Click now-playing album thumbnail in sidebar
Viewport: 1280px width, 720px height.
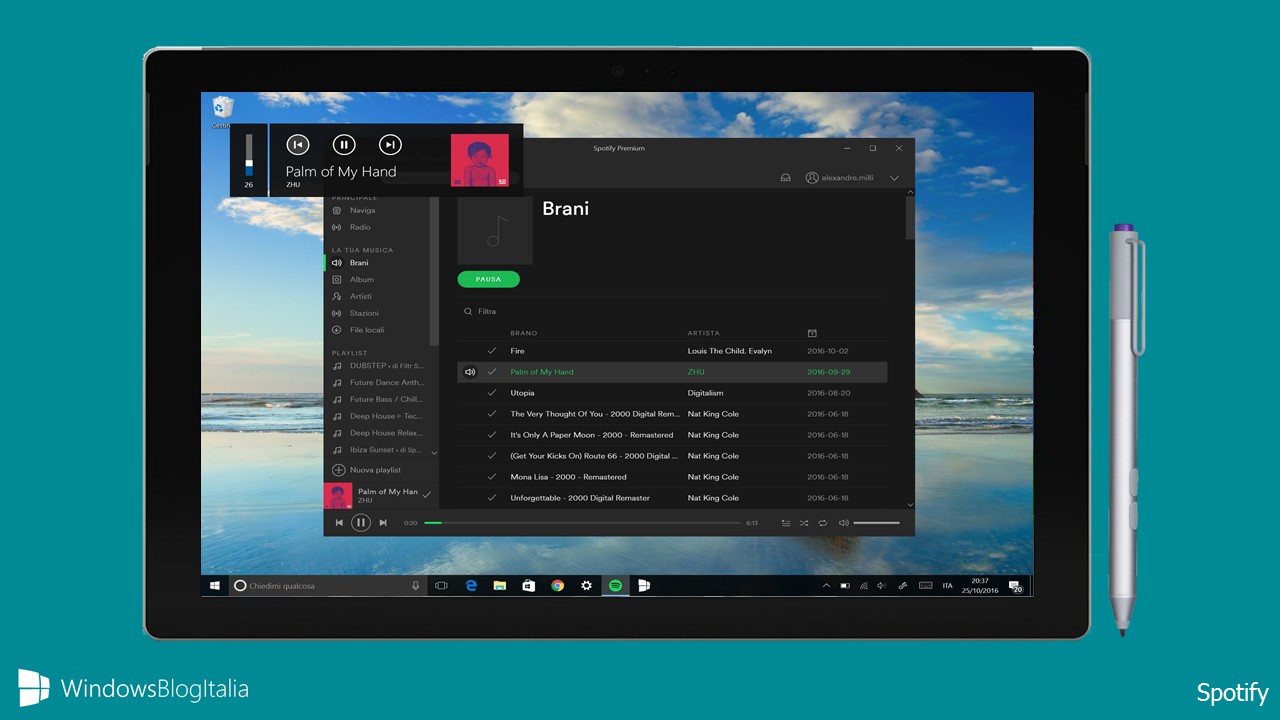click(x=338, y=496)
